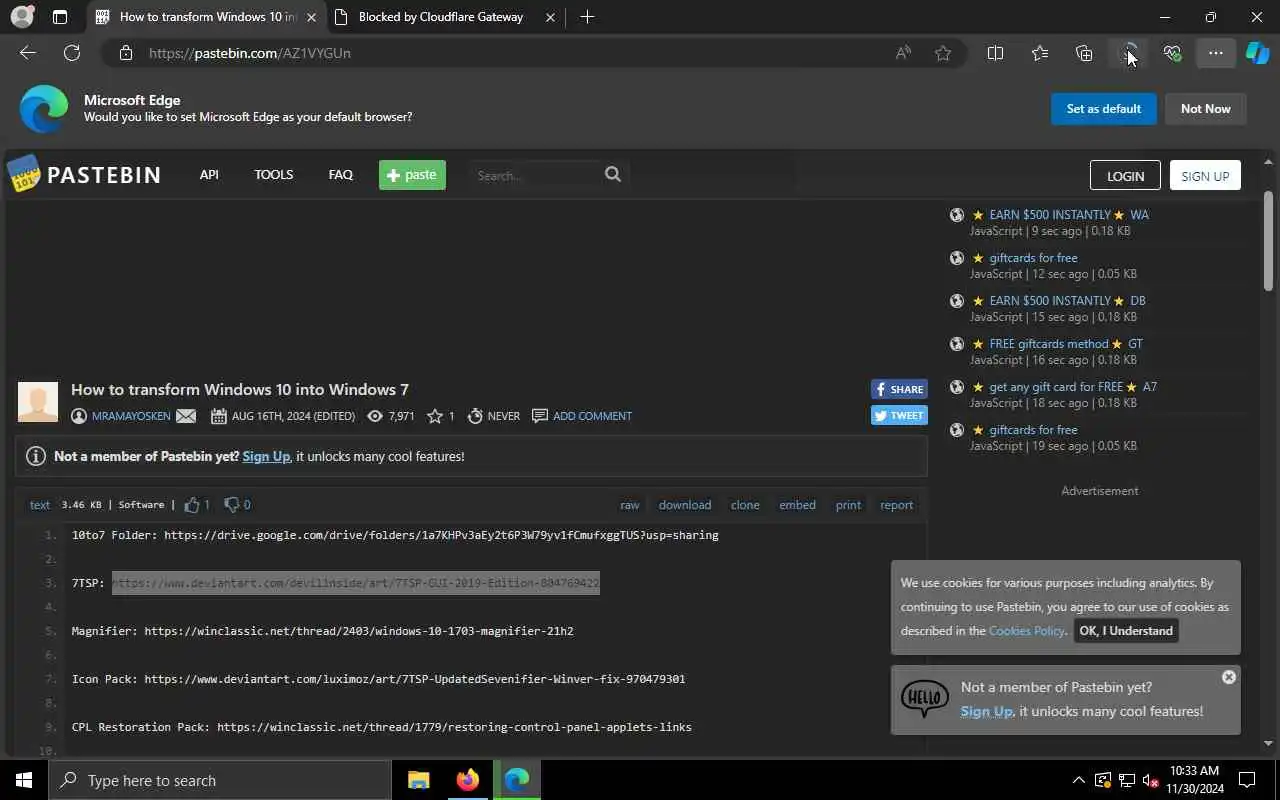Dismiss default browser prompt with Not Now
The width and height of the screenshot is (1280, 800).
1206,108
